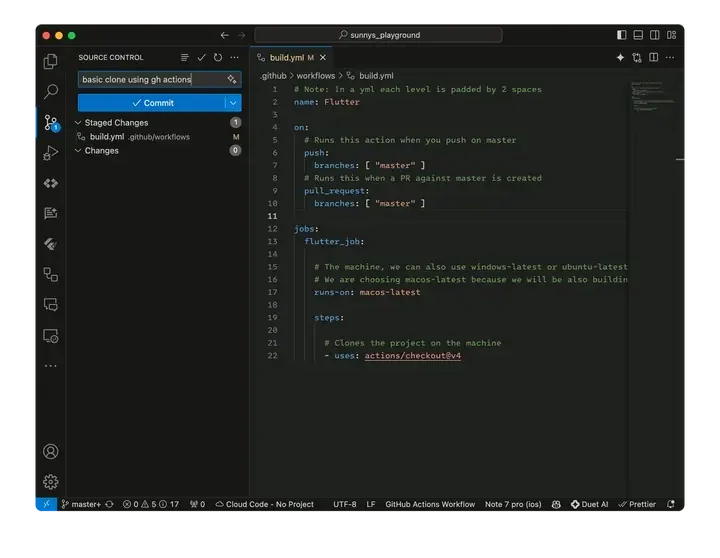Click the Staged Changes count badge
This screenshot has width=720, height=558.
pyautogui.click(x=235, y=123)
